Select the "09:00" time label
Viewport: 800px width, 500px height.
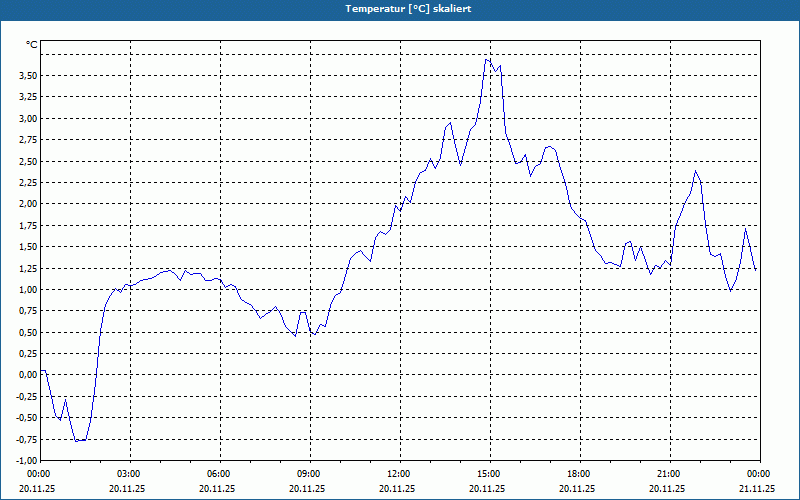tap(309, 474)
